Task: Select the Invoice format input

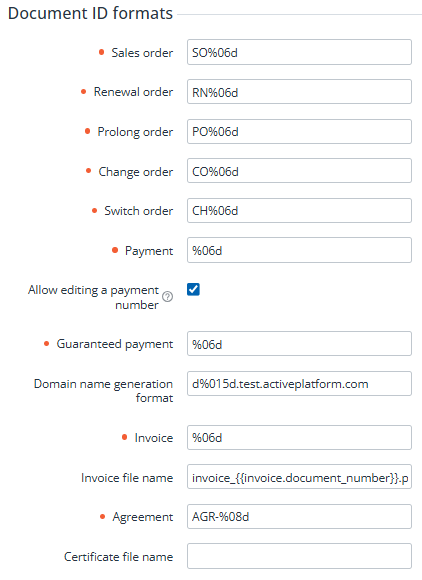Action: click(x=299, y=438)
